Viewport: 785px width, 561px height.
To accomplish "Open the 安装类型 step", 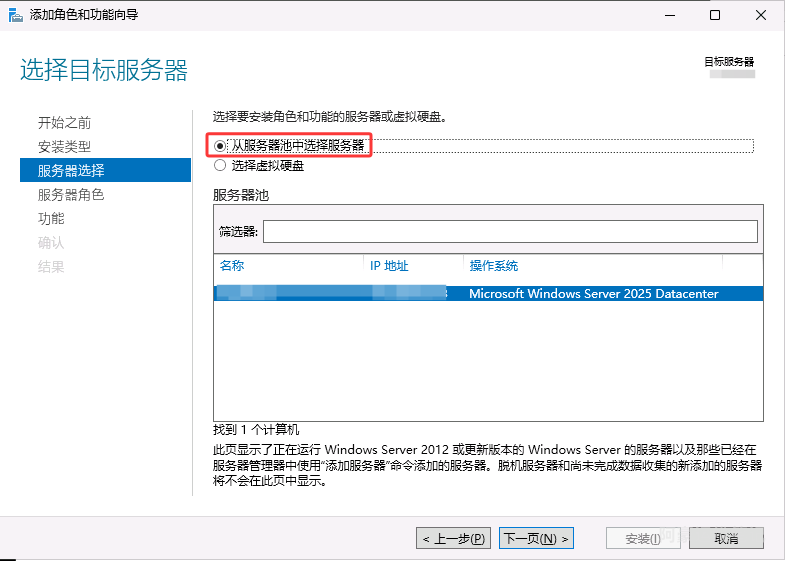I will tap(64, 147).
